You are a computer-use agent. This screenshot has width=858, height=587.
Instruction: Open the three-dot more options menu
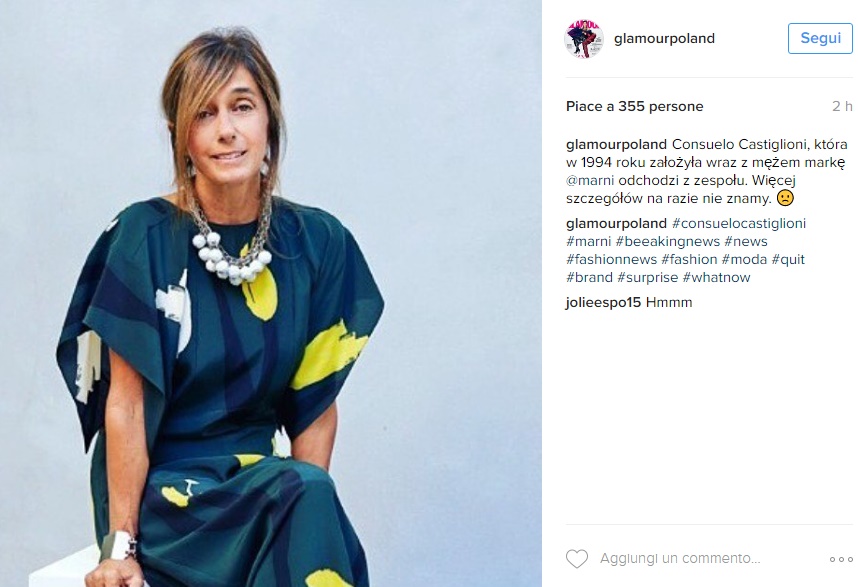pos(841,559)
